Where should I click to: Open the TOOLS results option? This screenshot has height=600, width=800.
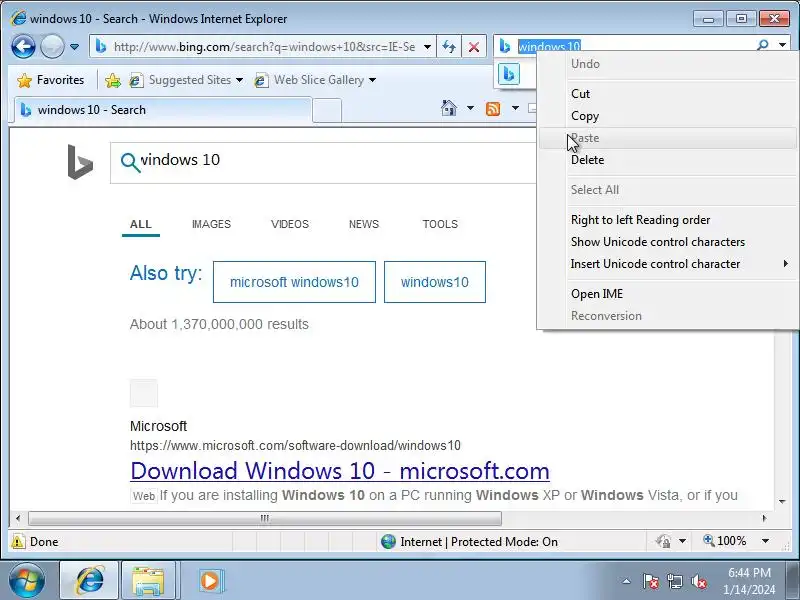(x=440, y=224)
